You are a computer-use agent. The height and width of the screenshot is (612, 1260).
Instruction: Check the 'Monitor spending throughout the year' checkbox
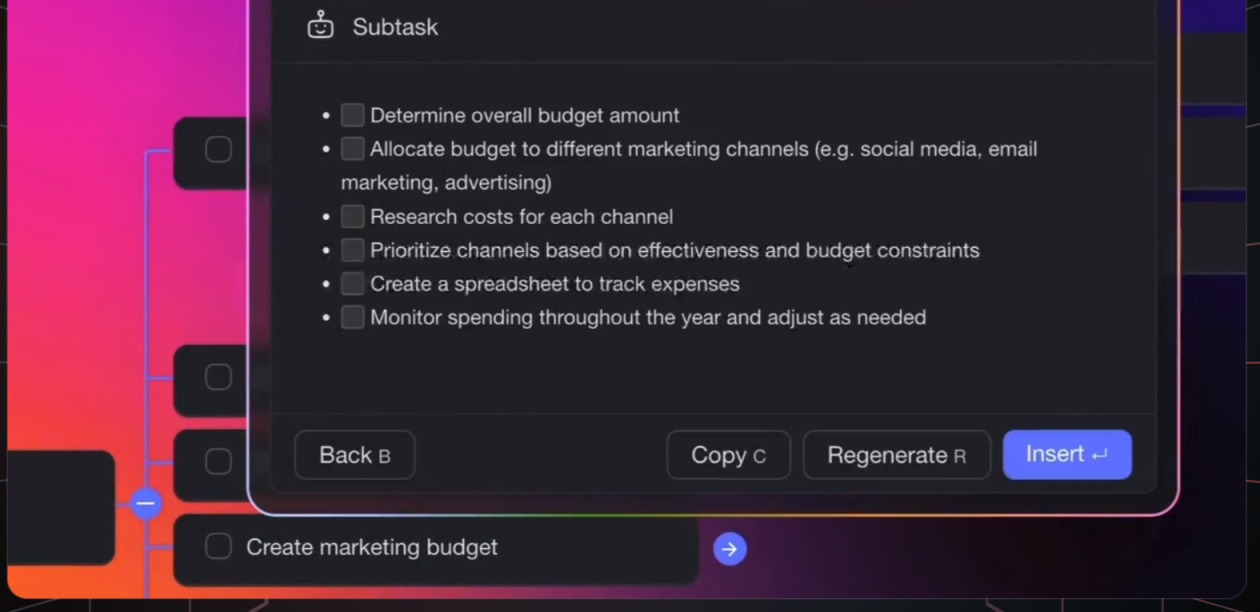(352, 317)
